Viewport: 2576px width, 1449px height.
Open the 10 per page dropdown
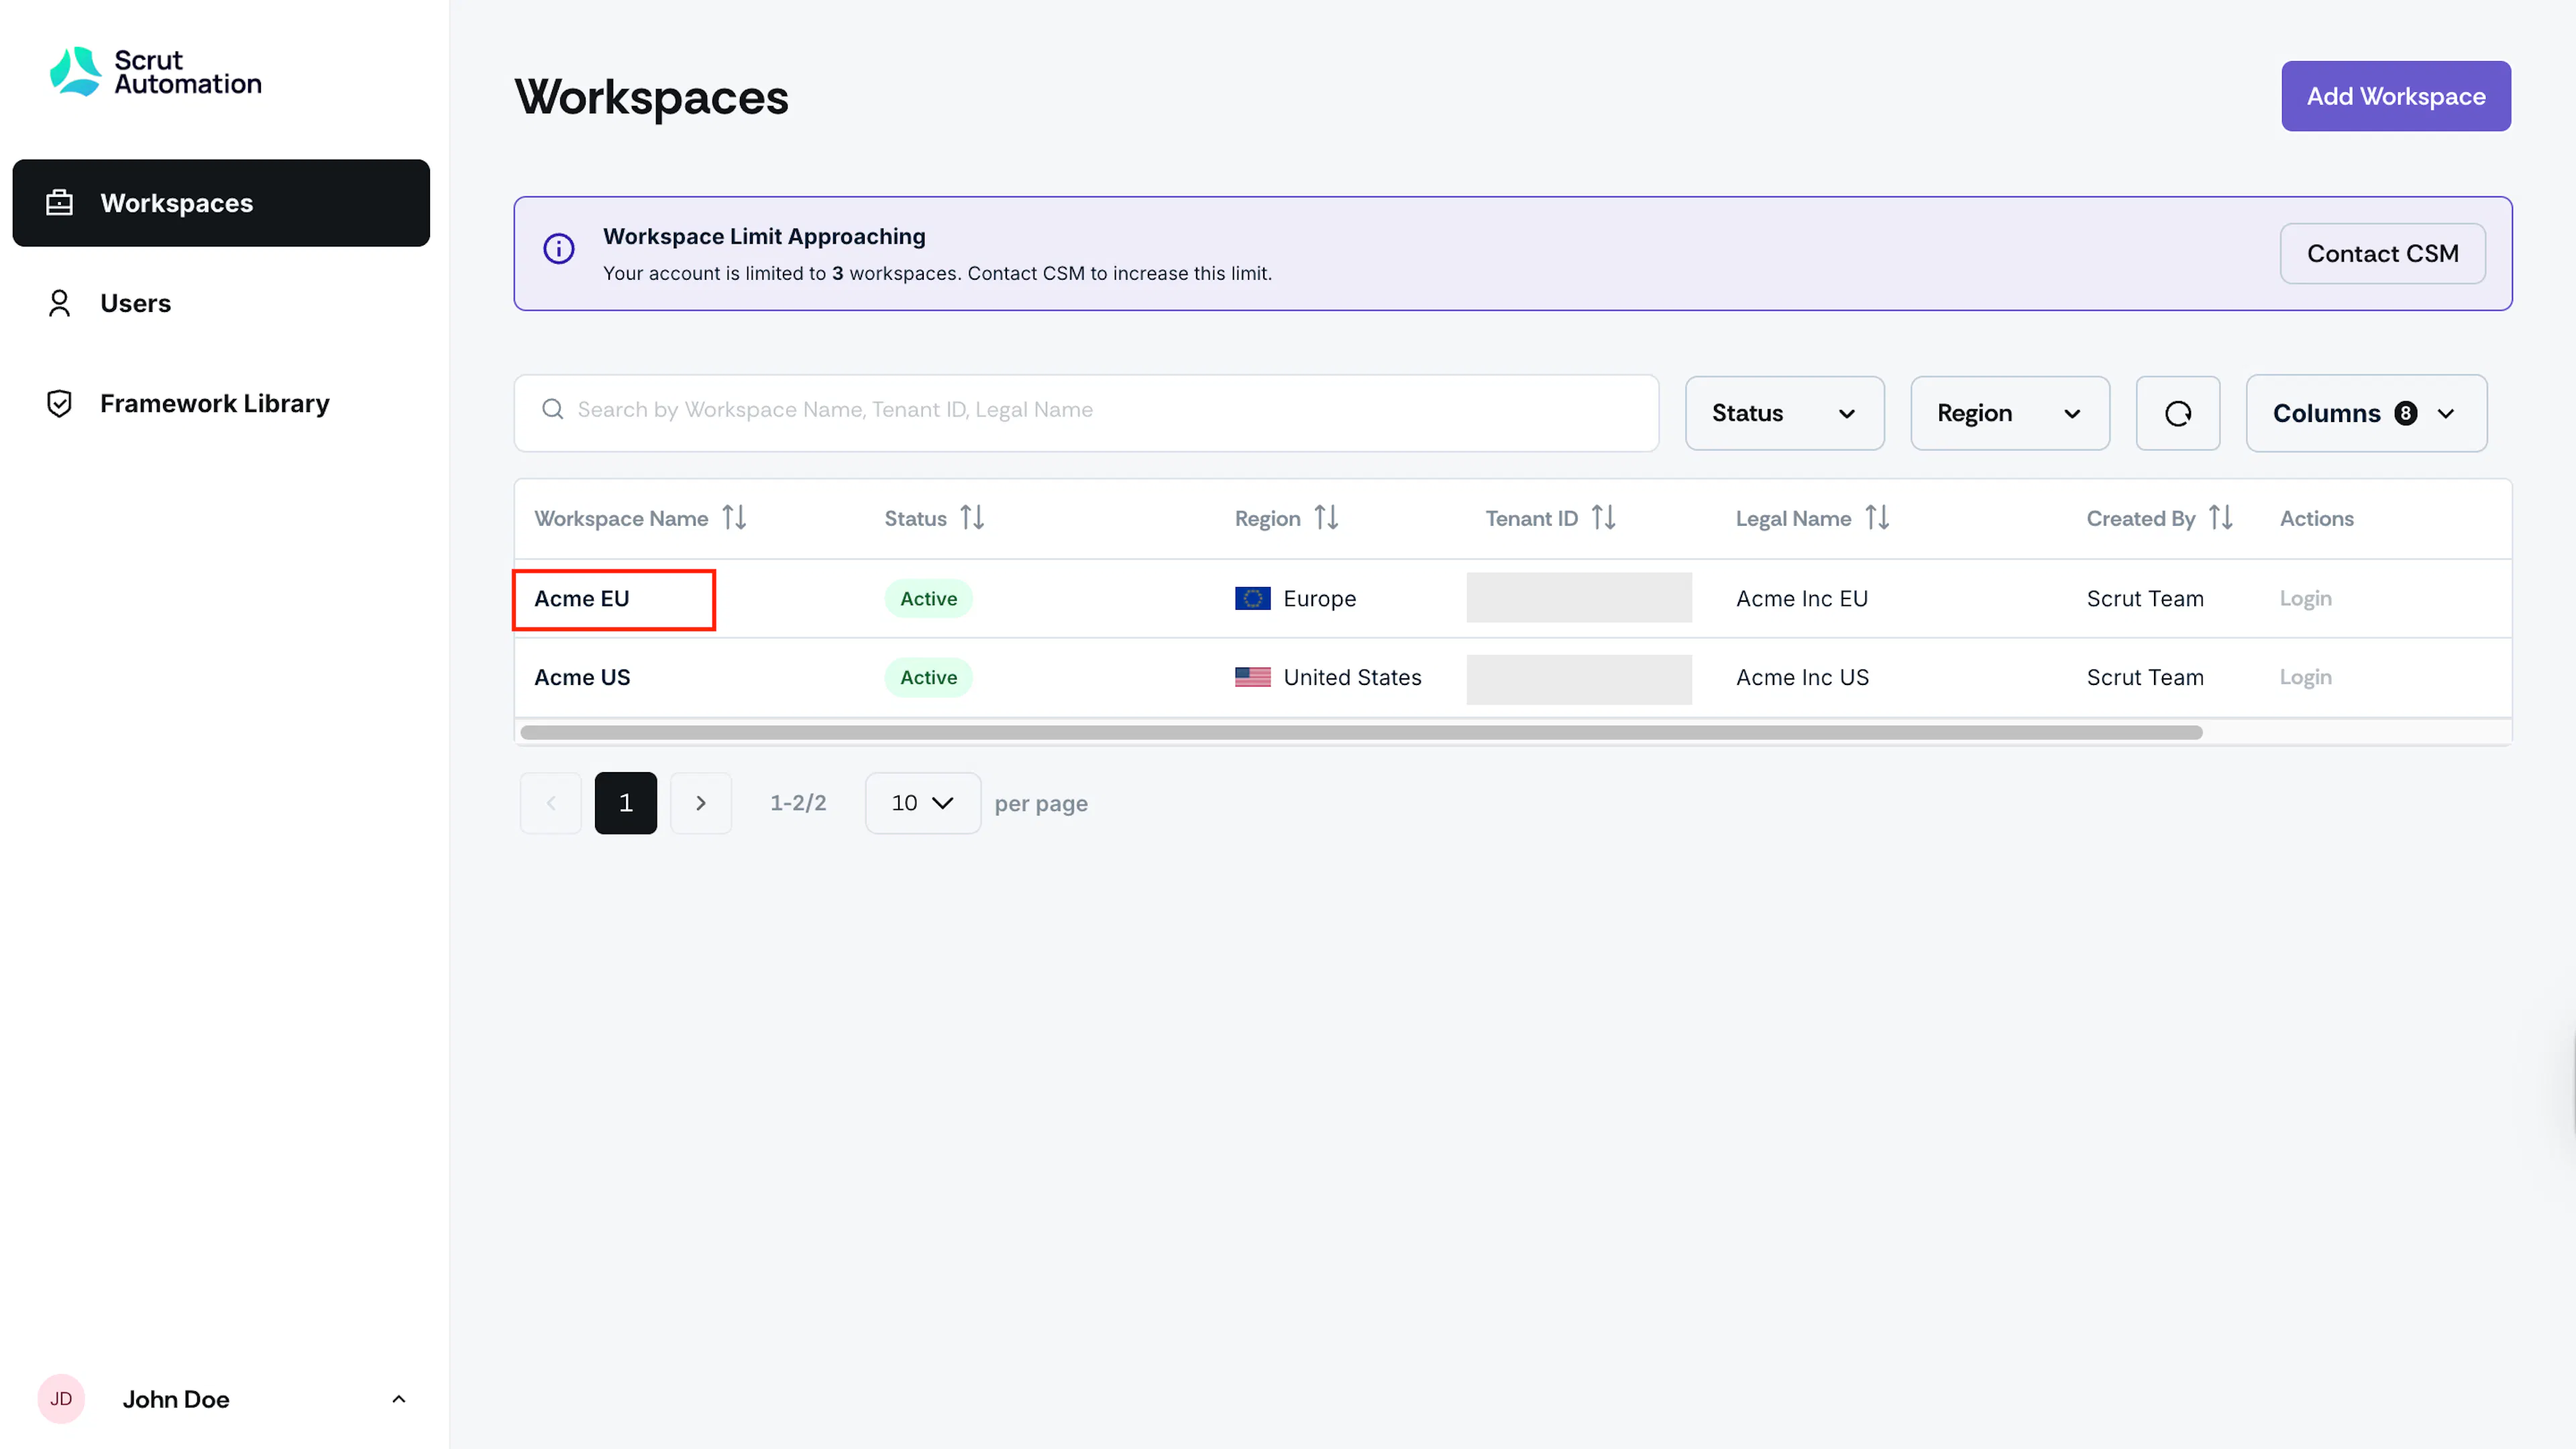click(x=922, y=803)
